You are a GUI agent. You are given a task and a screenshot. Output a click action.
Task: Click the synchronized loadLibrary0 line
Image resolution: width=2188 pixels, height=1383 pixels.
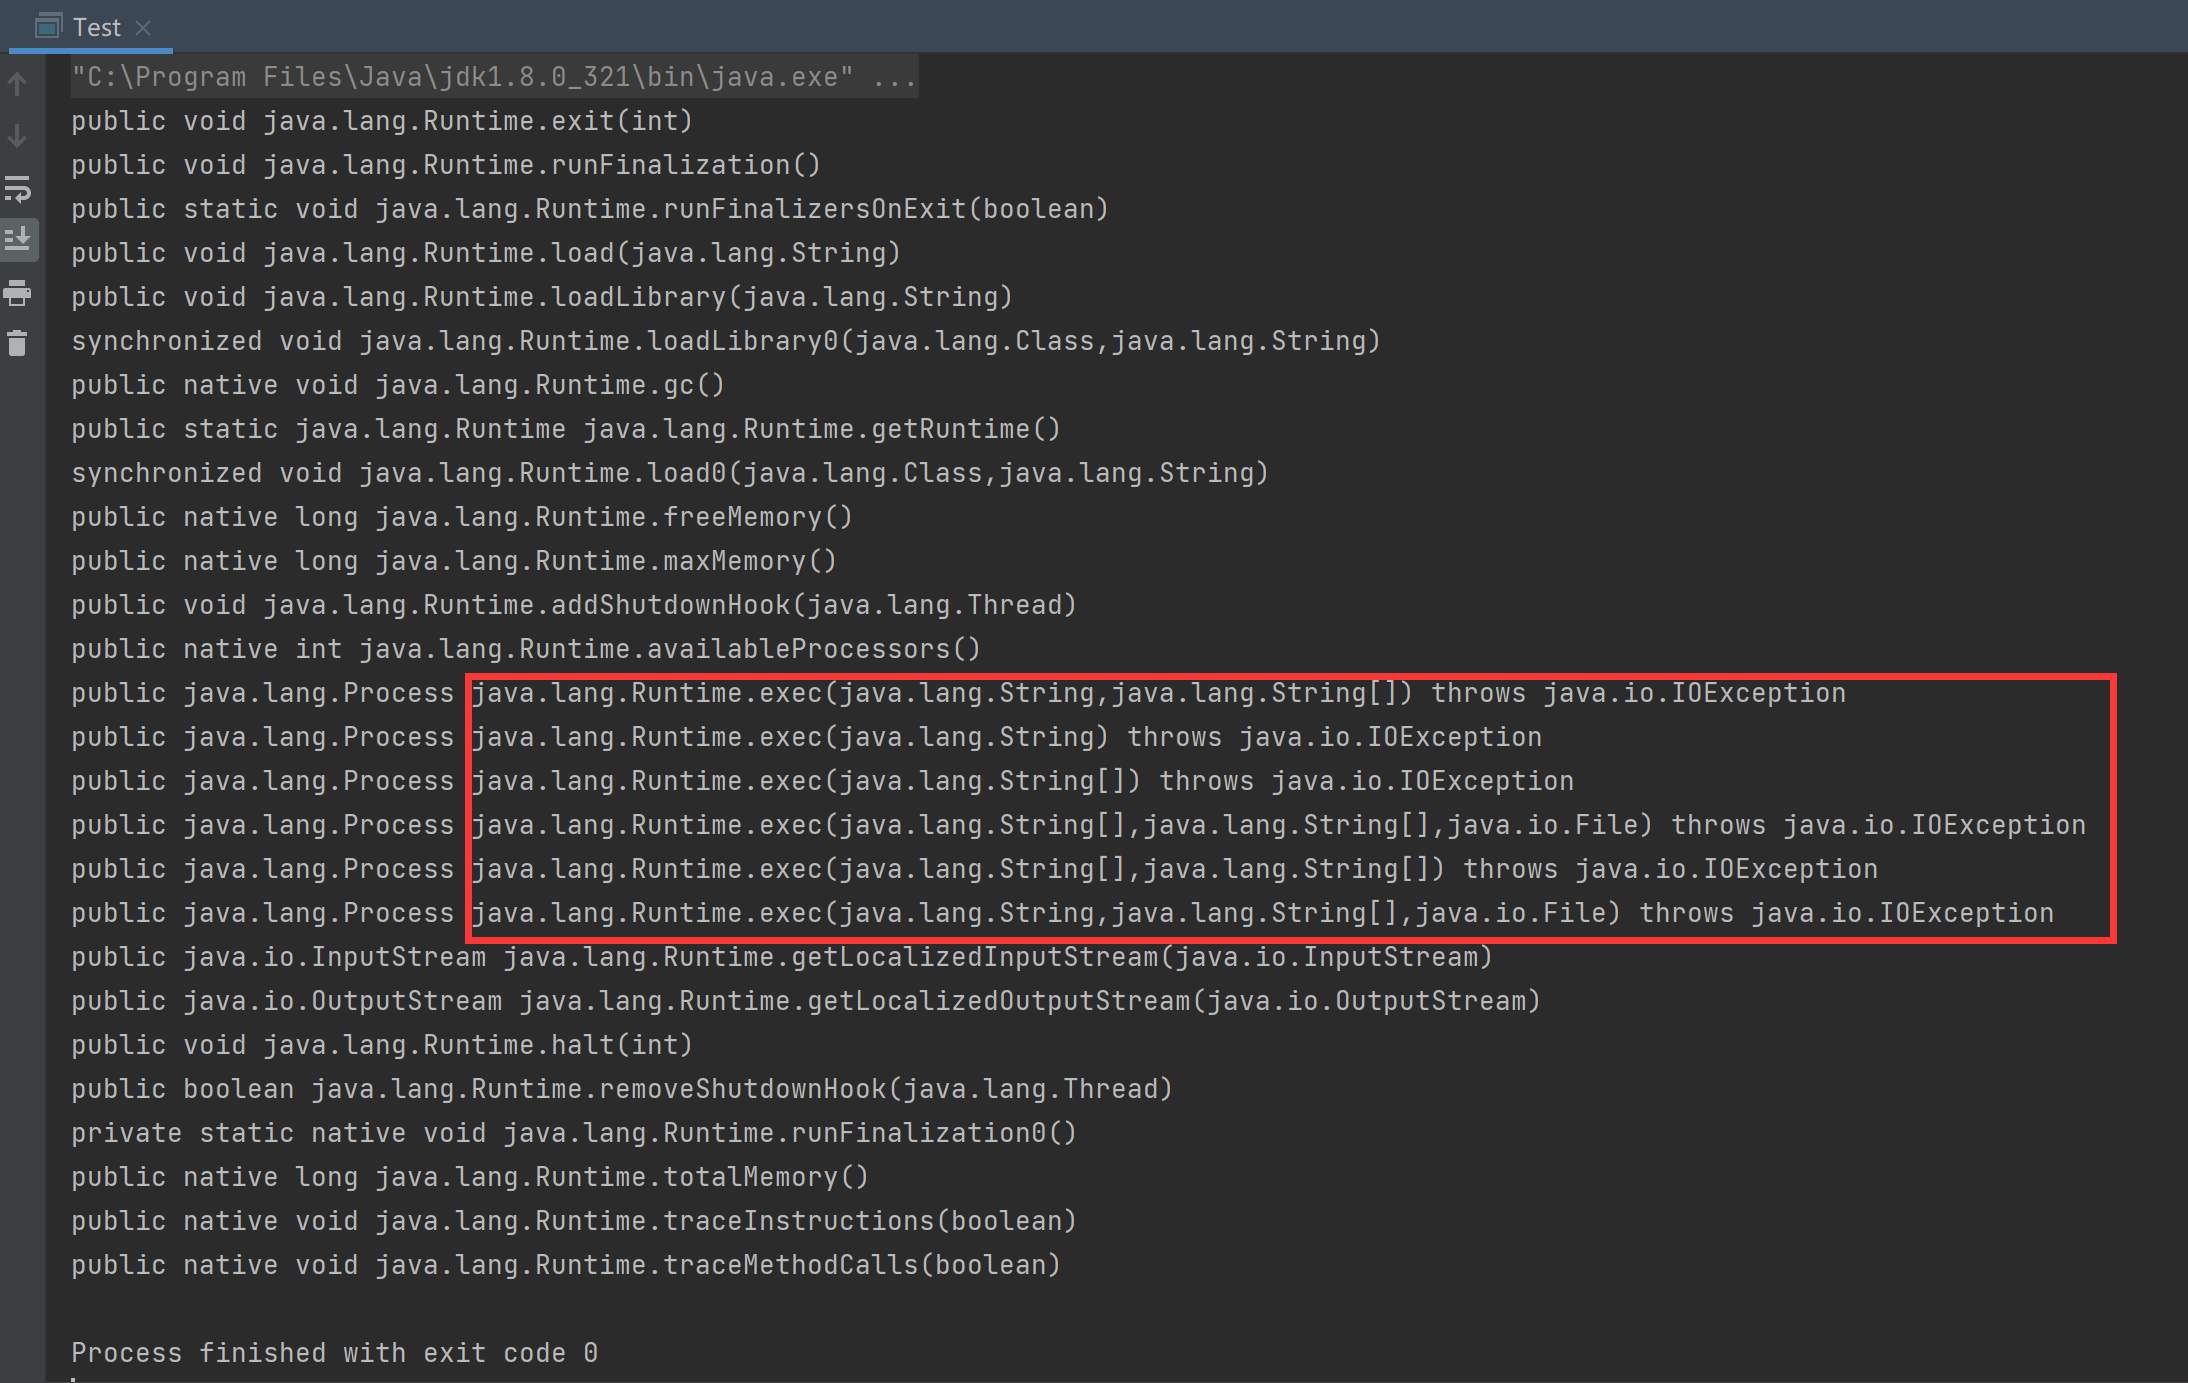(x=726, y=341)
